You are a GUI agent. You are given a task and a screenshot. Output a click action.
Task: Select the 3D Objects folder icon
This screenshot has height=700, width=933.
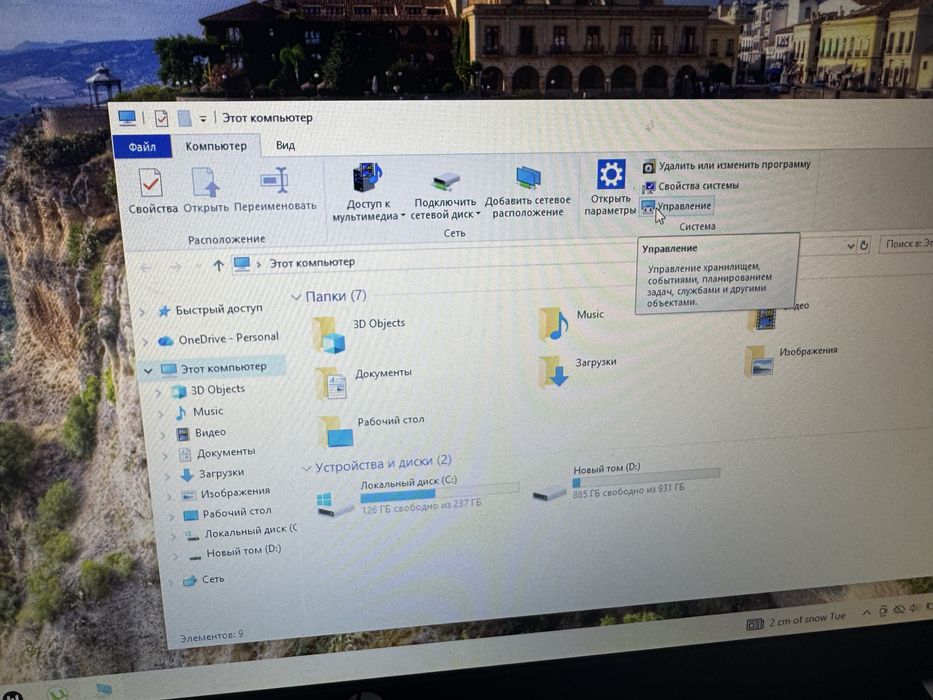(328, 335)
